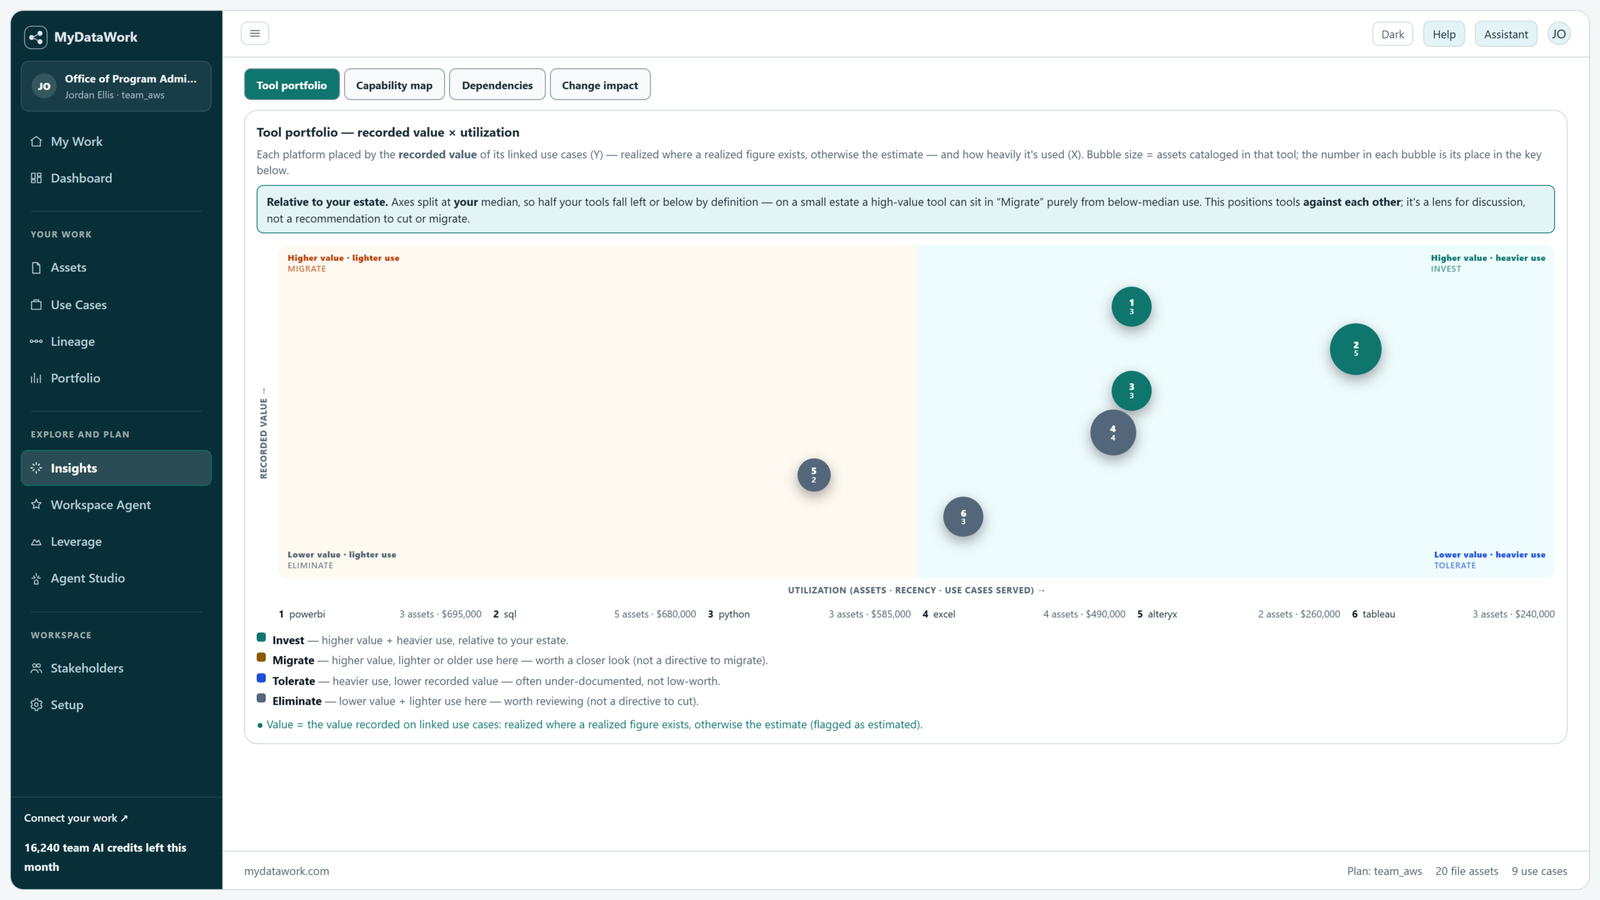Select gray bubble 4 for excel
The width and height of the screenshot is (1600, 900).
click(x=1113, y=433)
